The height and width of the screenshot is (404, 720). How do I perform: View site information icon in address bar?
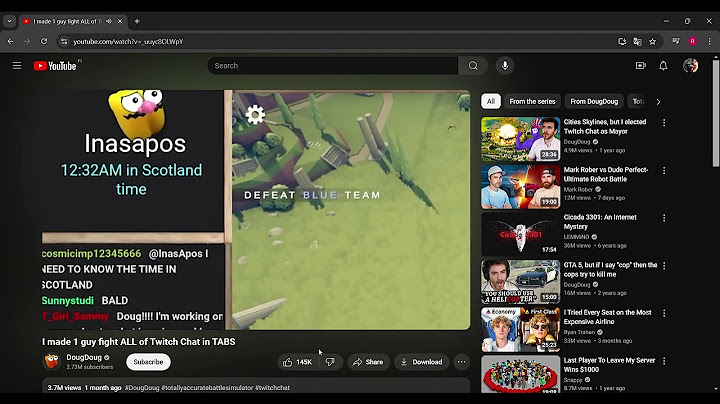tap(64, 41)
